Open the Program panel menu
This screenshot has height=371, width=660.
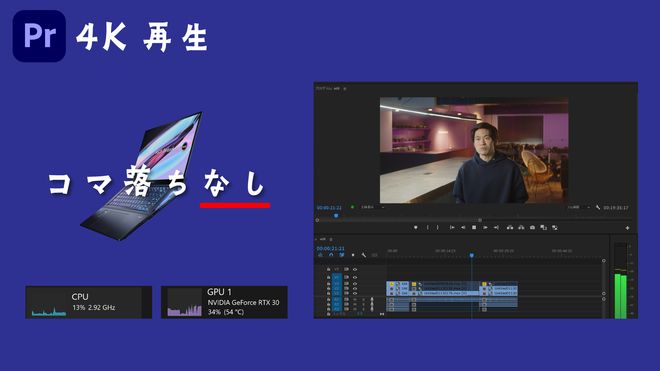coord(345,88)
